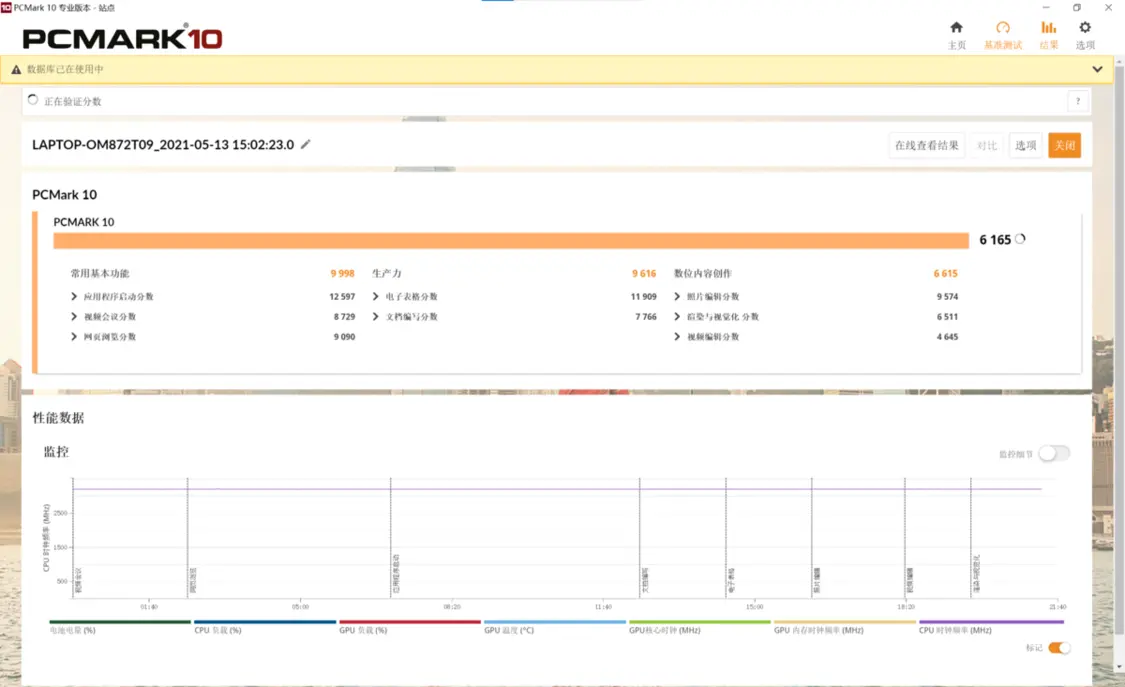Viewport: 1125px width, 687px height.
Task: Expand the yellow notification banner chevron
Action: [1097, 70]
